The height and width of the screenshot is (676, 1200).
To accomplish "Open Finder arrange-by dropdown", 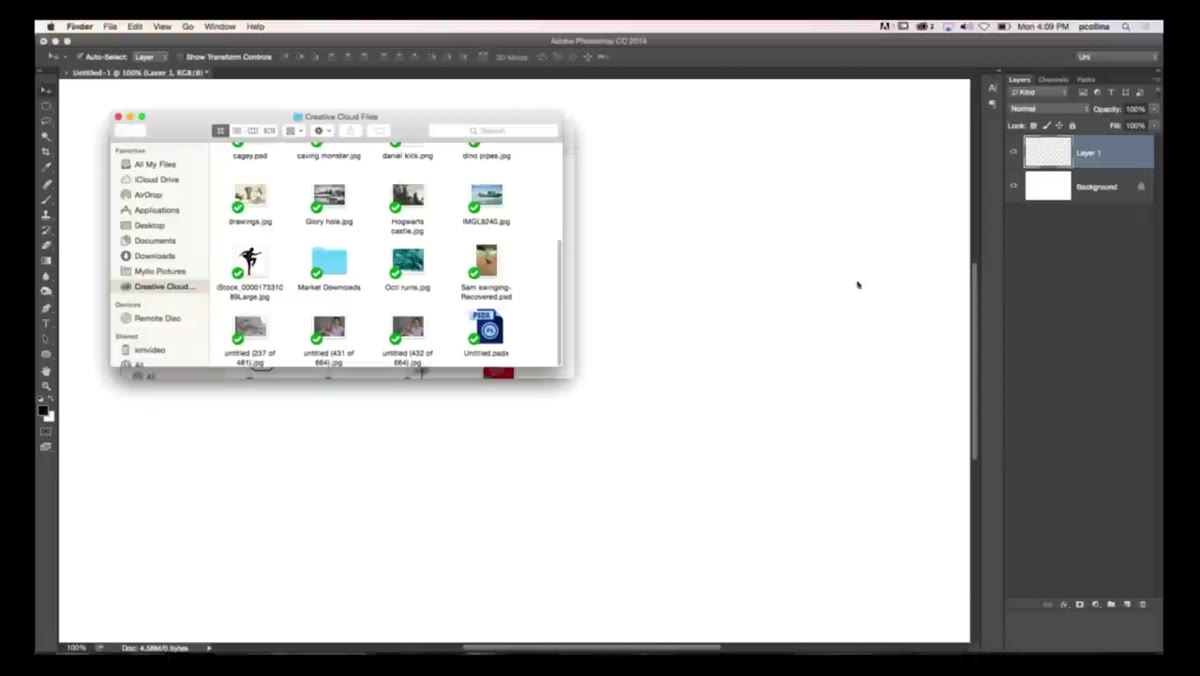I will [294, 131].
